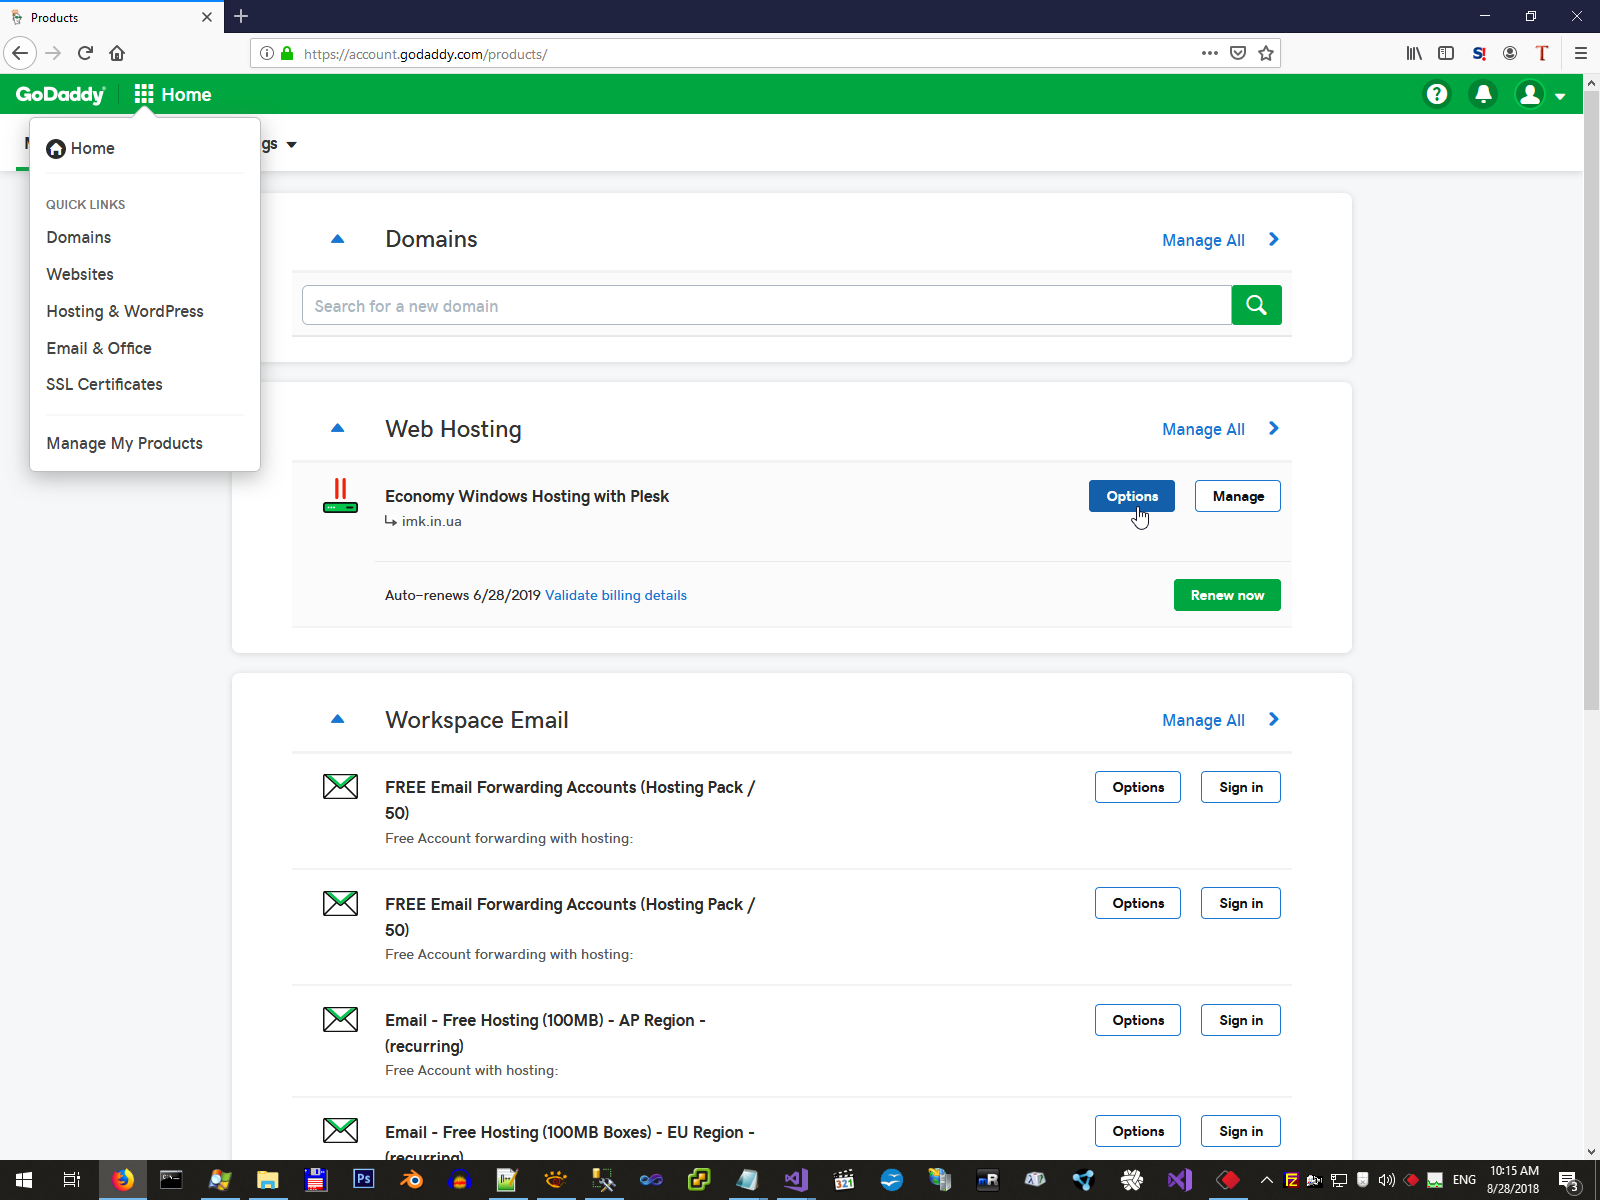Click the Renew now button
Viewport: 1600px width, 1200px height.
1227,595
